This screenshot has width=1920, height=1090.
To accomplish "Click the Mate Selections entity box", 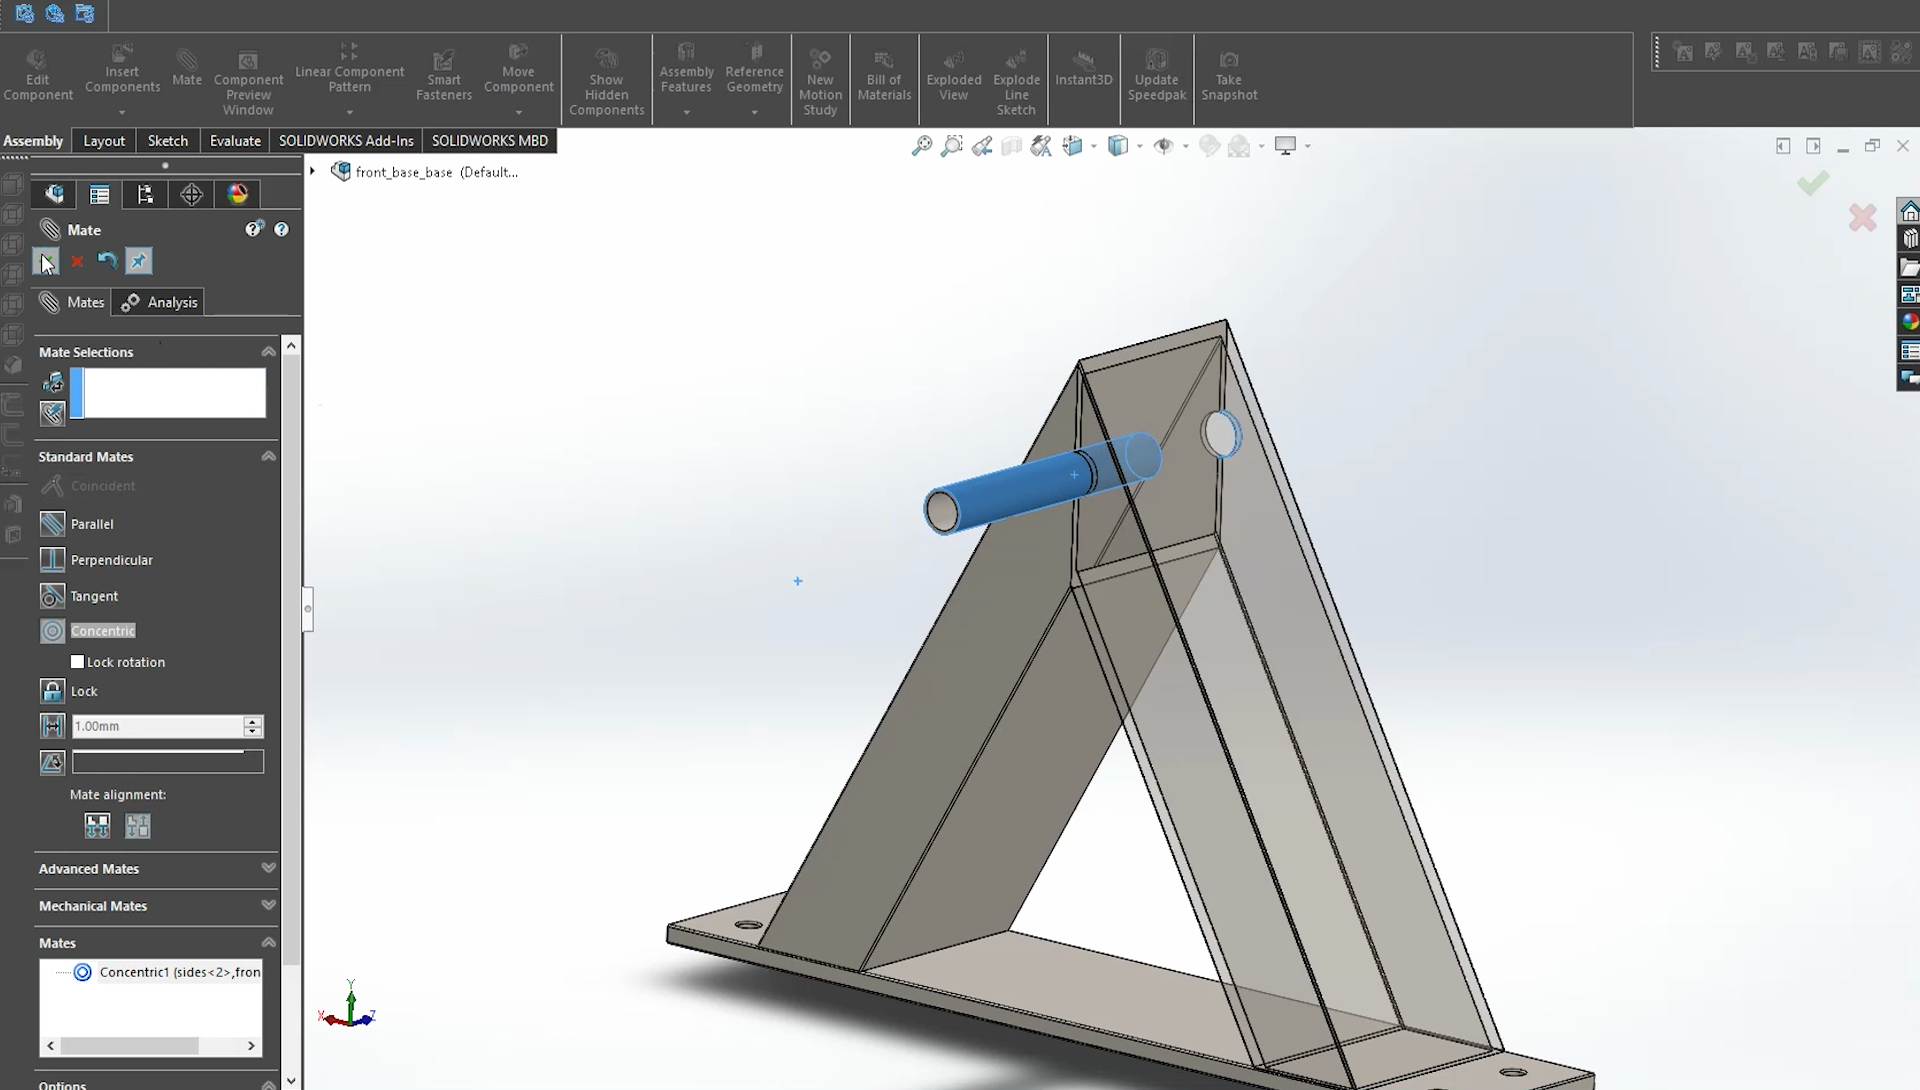I will 168,392.
